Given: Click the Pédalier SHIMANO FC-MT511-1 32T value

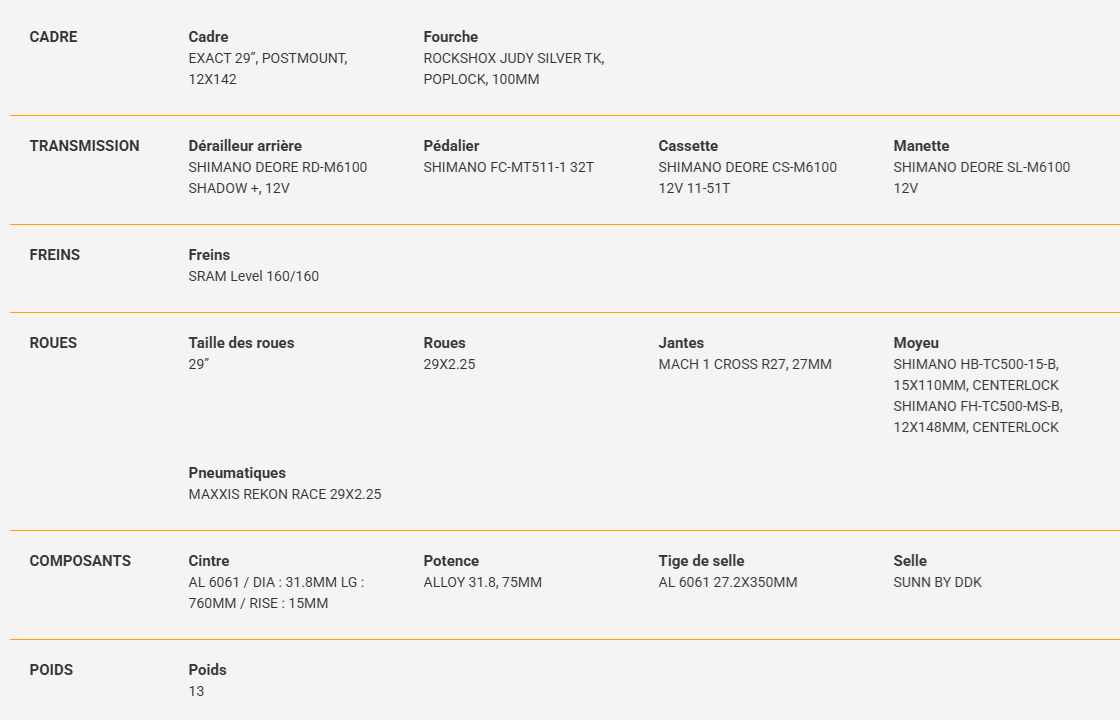Looking at the screenshot, I should click(508, 167).
